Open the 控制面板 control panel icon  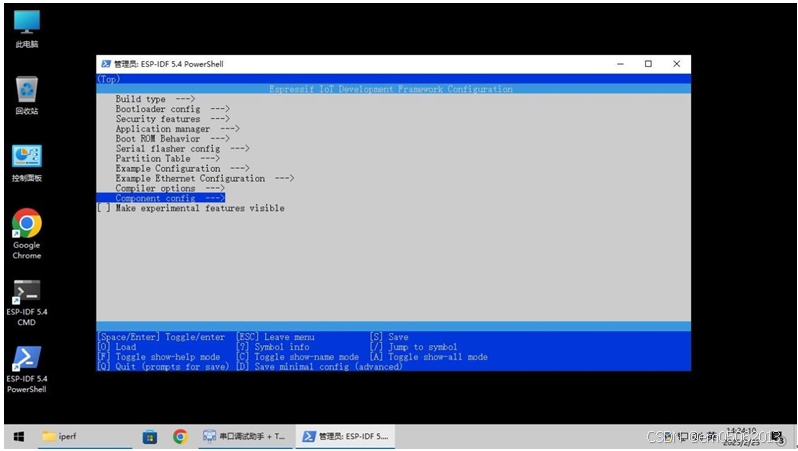[26, 163]
